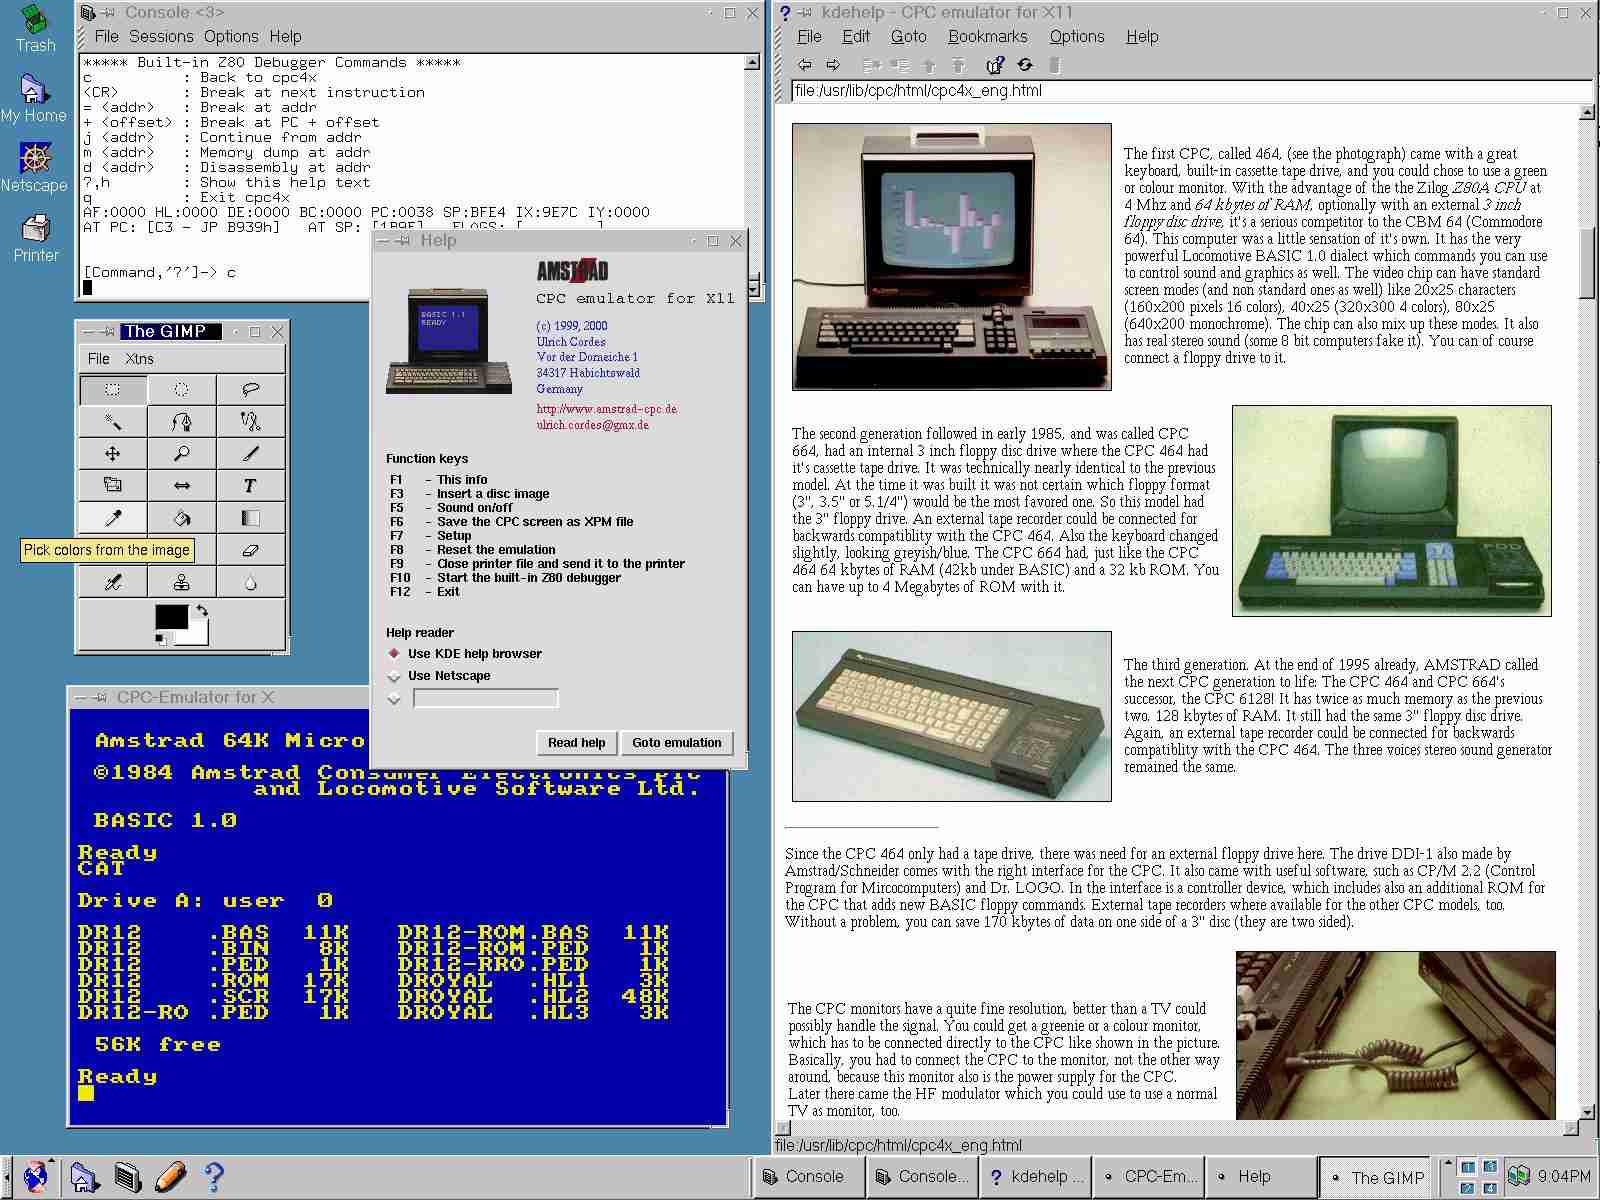
Task: Click the pencil editor icon in panel
Action: coord(171,1176)
